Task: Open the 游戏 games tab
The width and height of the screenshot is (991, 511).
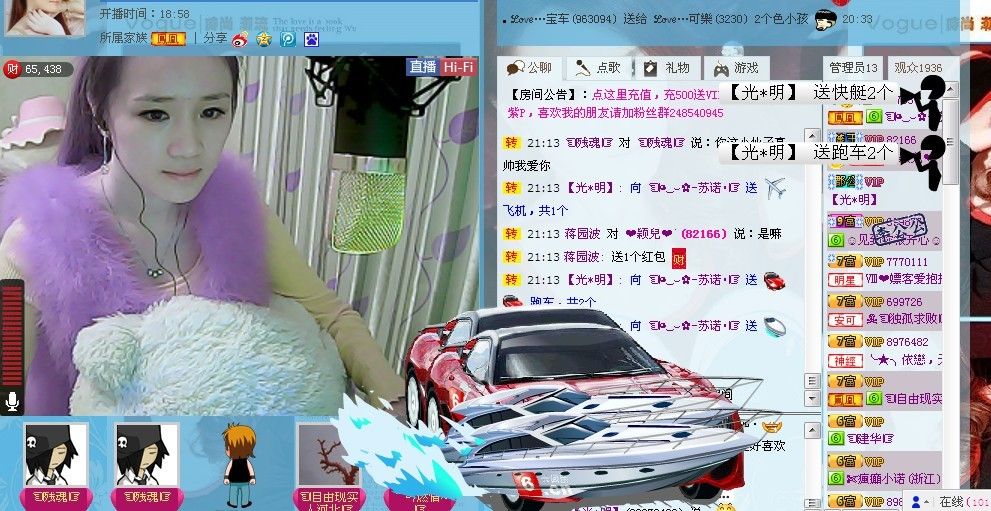Action: tap(736, 68)
